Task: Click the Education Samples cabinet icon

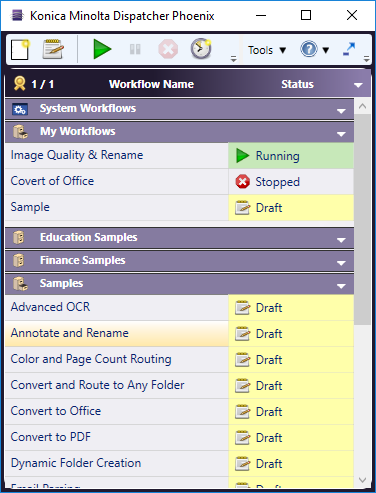Action: click(19, 238)
